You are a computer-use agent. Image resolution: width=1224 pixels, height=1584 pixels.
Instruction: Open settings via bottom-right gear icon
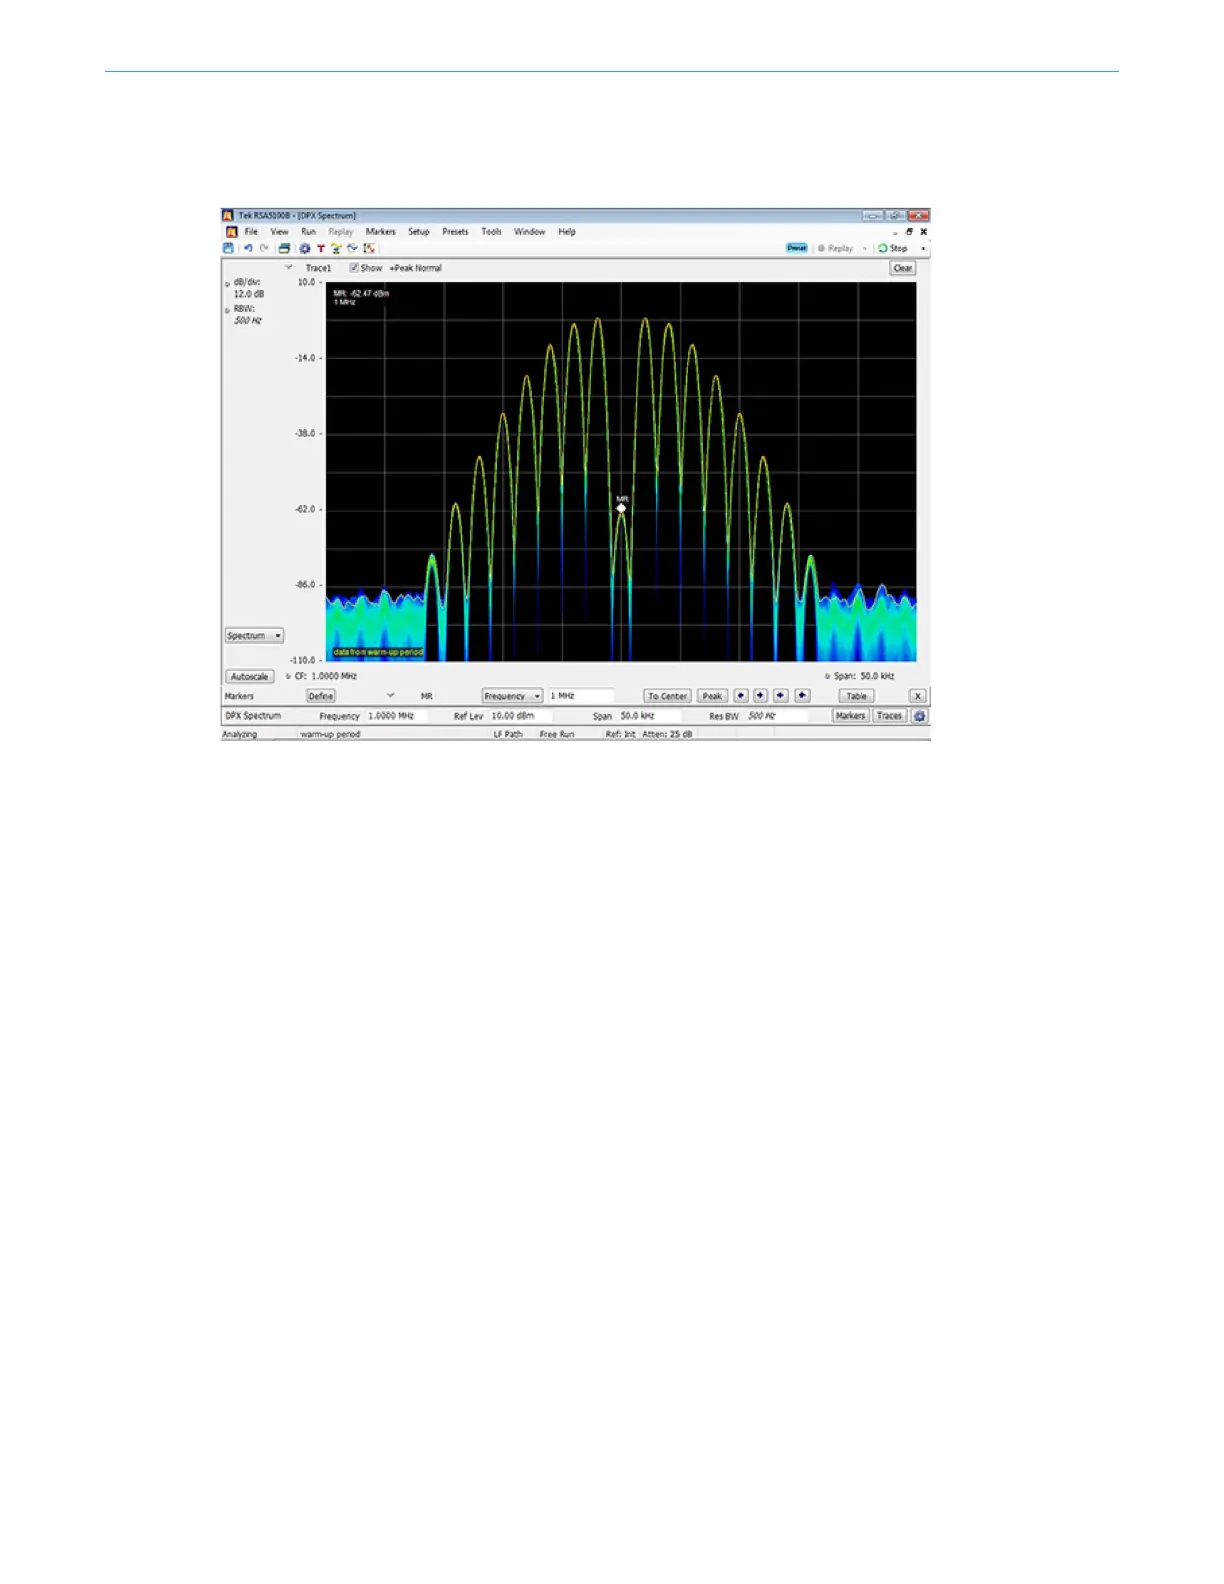tap(920, 716)
